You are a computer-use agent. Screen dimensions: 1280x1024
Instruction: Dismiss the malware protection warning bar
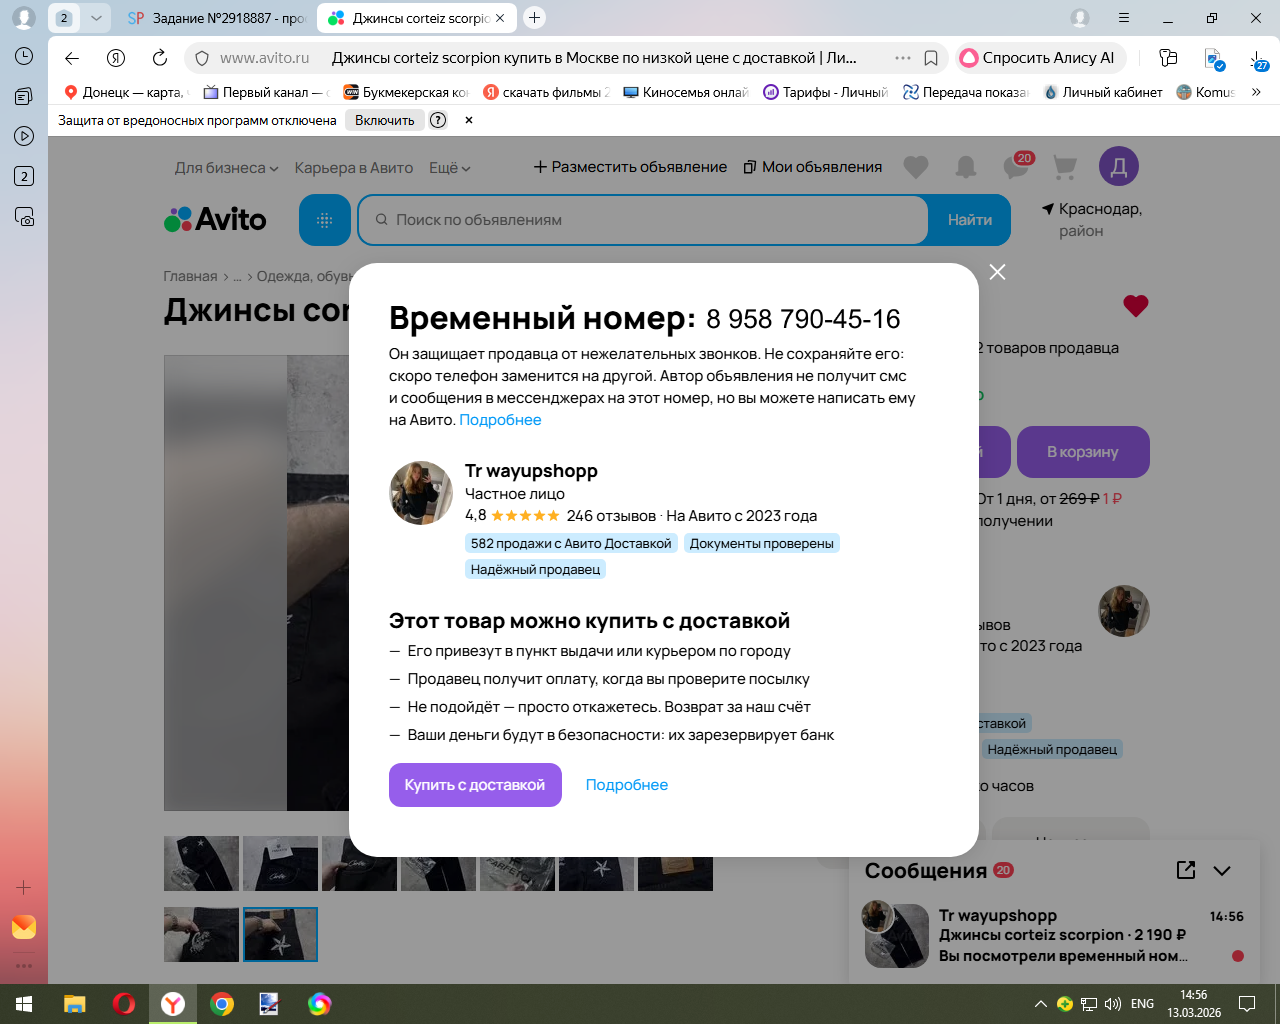click(x=468, y=120)
